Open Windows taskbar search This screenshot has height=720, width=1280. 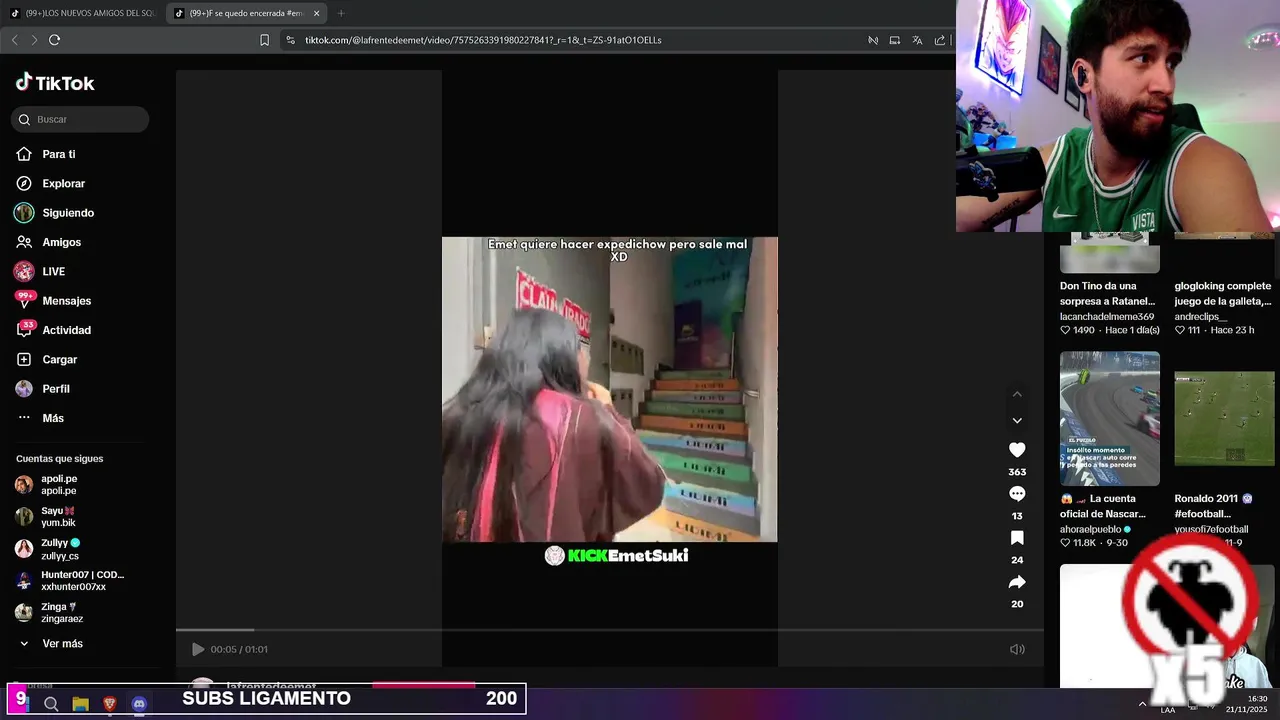[x=51, y=704]
